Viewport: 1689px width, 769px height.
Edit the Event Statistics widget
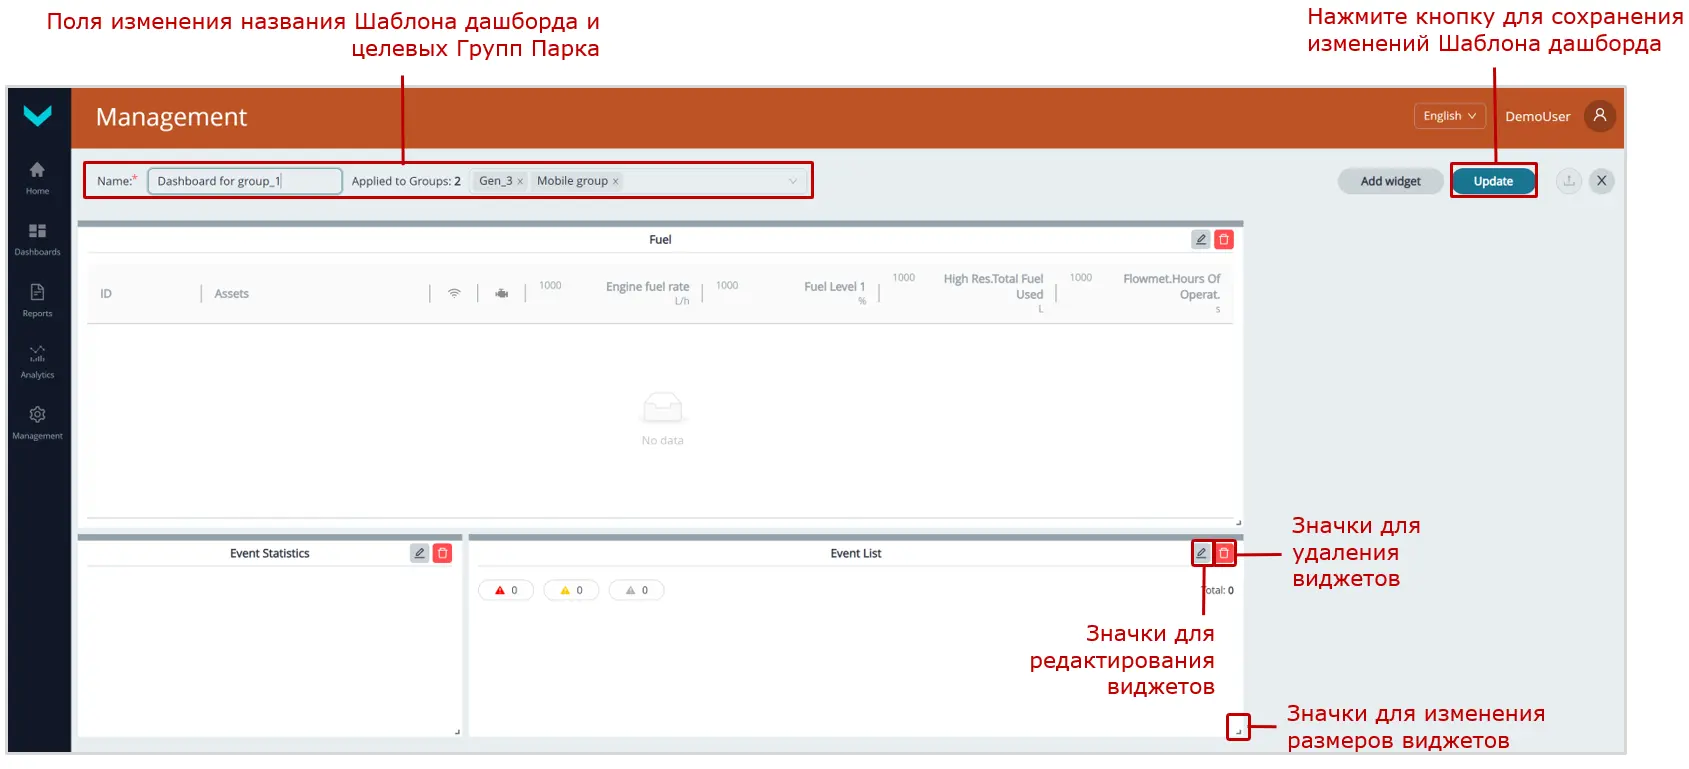click(x=420, y=553)
